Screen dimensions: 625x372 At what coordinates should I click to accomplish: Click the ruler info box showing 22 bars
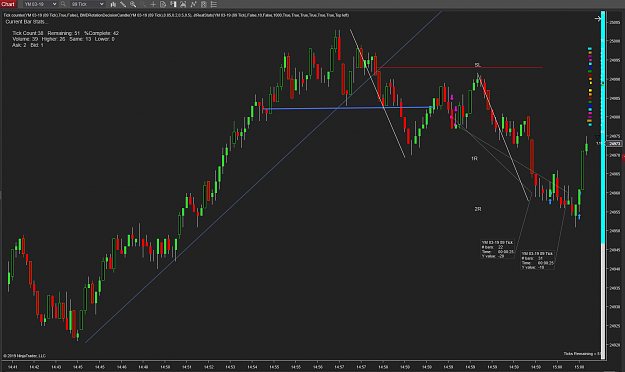click(x=497, y=249)
